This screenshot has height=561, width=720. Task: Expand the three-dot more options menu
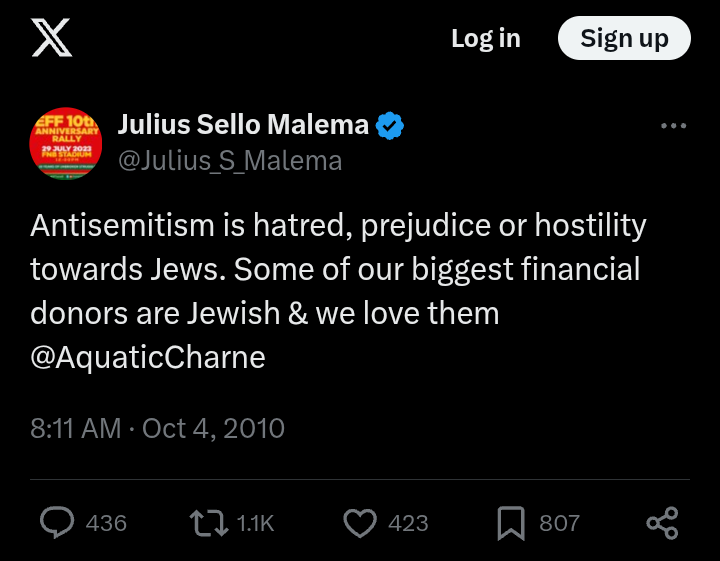[674, 126]
